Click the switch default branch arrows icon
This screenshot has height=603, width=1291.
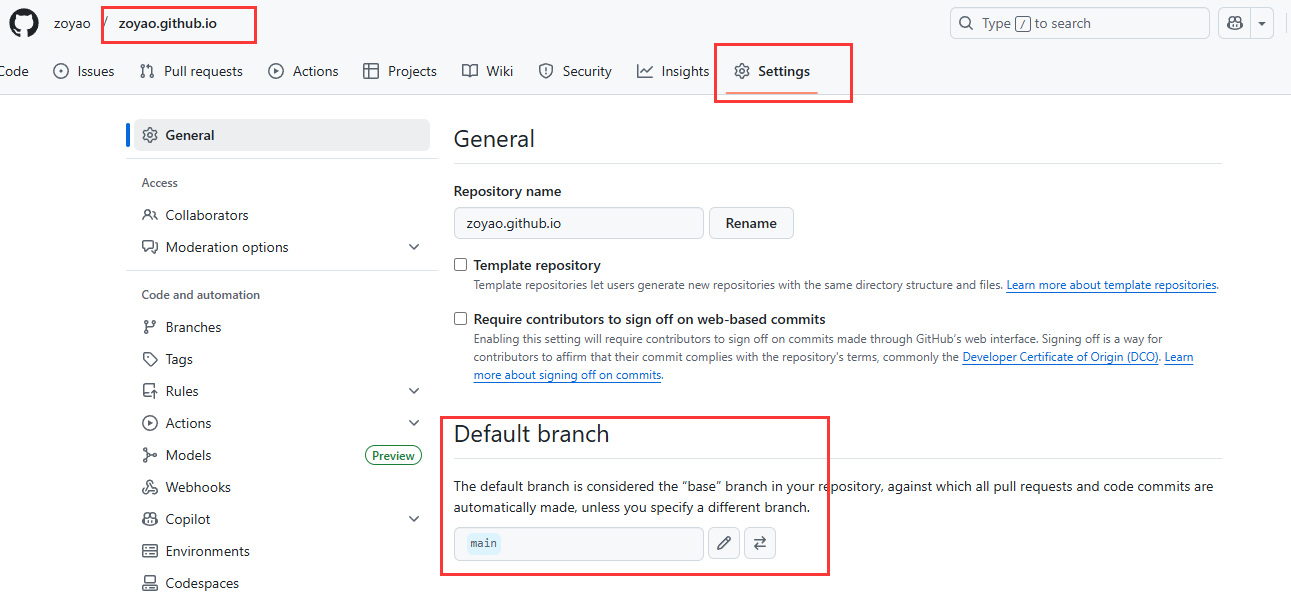(x=760, y=543)
